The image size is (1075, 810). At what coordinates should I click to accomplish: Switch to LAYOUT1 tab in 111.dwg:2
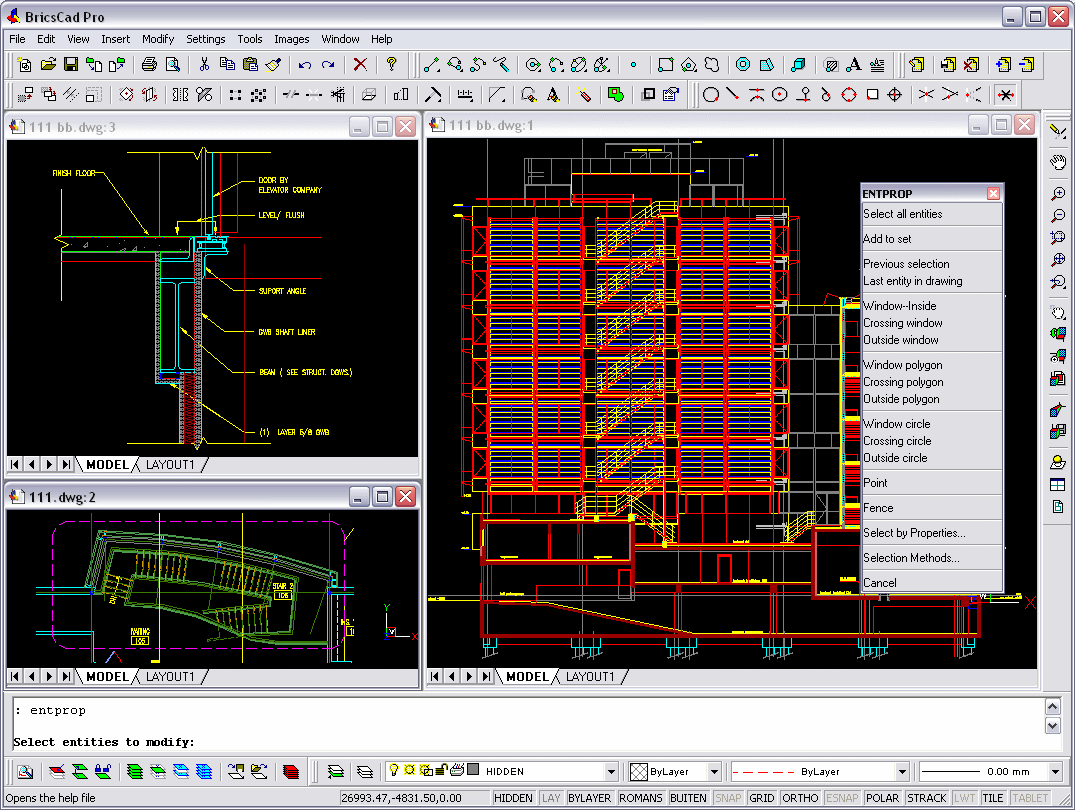[171, 677]
